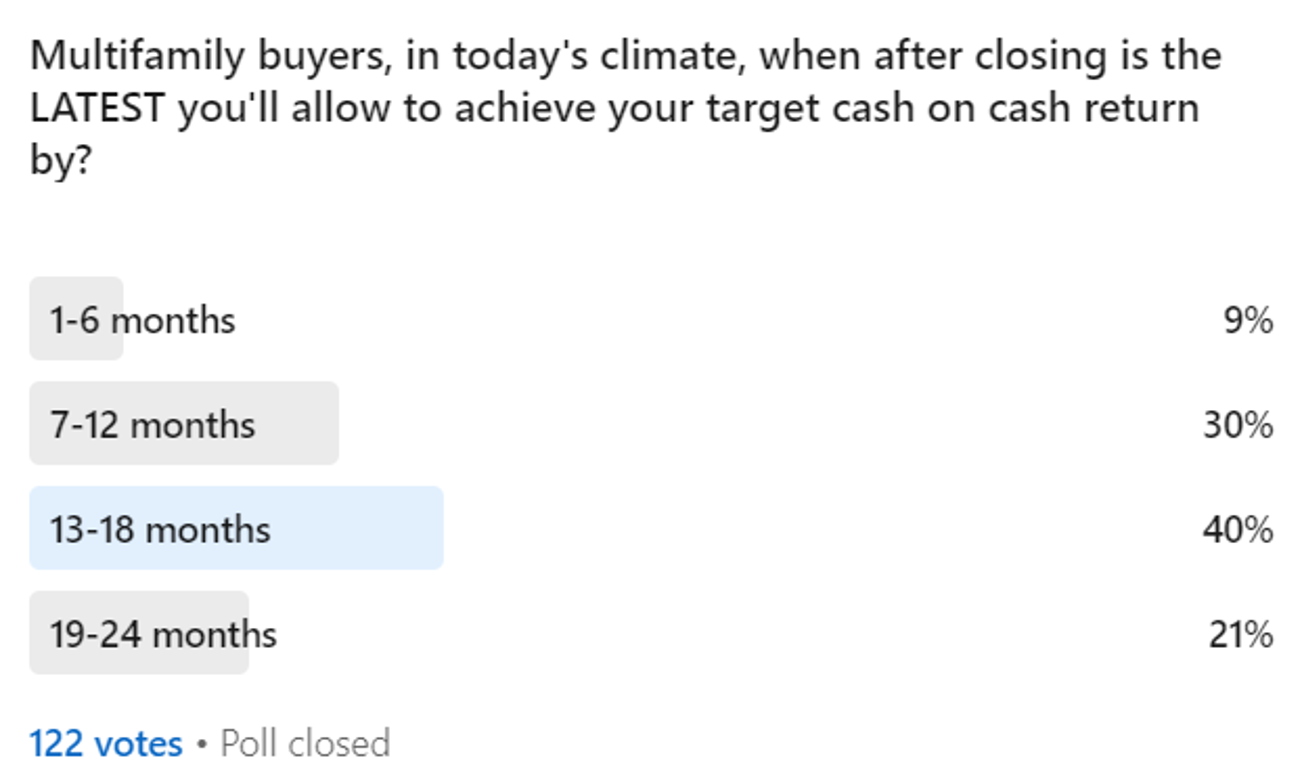
Task: Select the 19-24 months poll option
Action: pos(163,634)
